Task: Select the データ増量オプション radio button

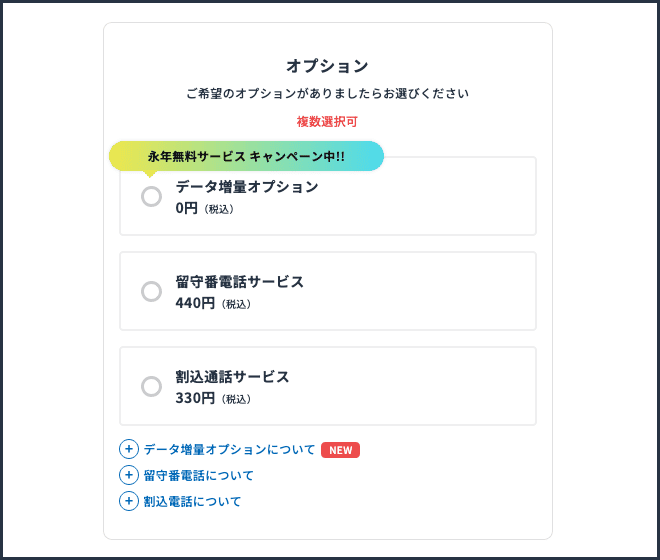Action: [x=152, y=197]
